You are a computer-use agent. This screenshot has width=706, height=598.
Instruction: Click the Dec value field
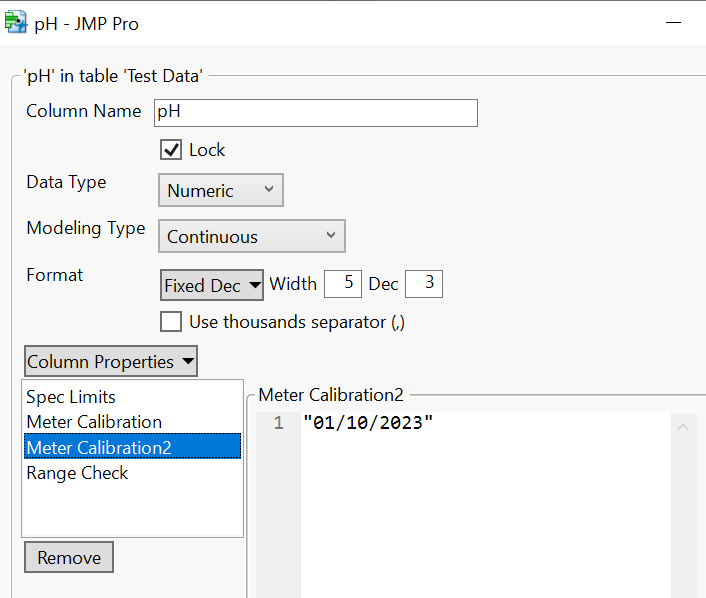pos(423,284)
